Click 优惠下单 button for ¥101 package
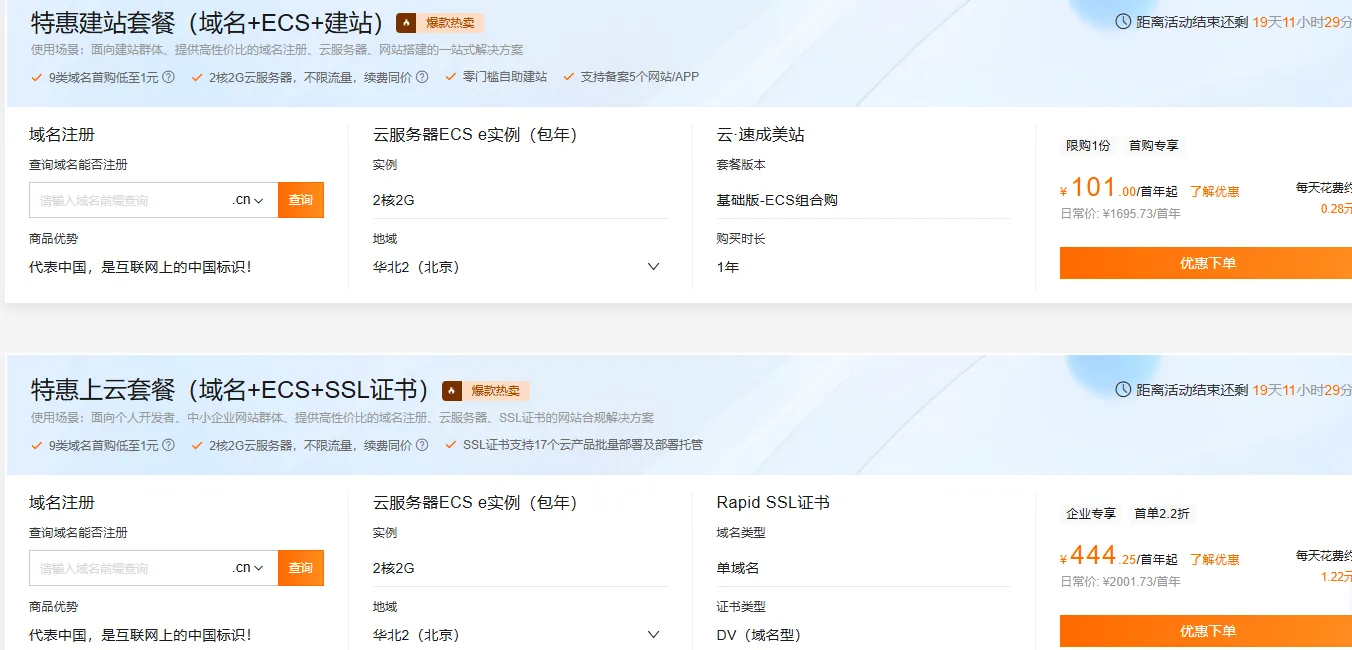 1206,263
